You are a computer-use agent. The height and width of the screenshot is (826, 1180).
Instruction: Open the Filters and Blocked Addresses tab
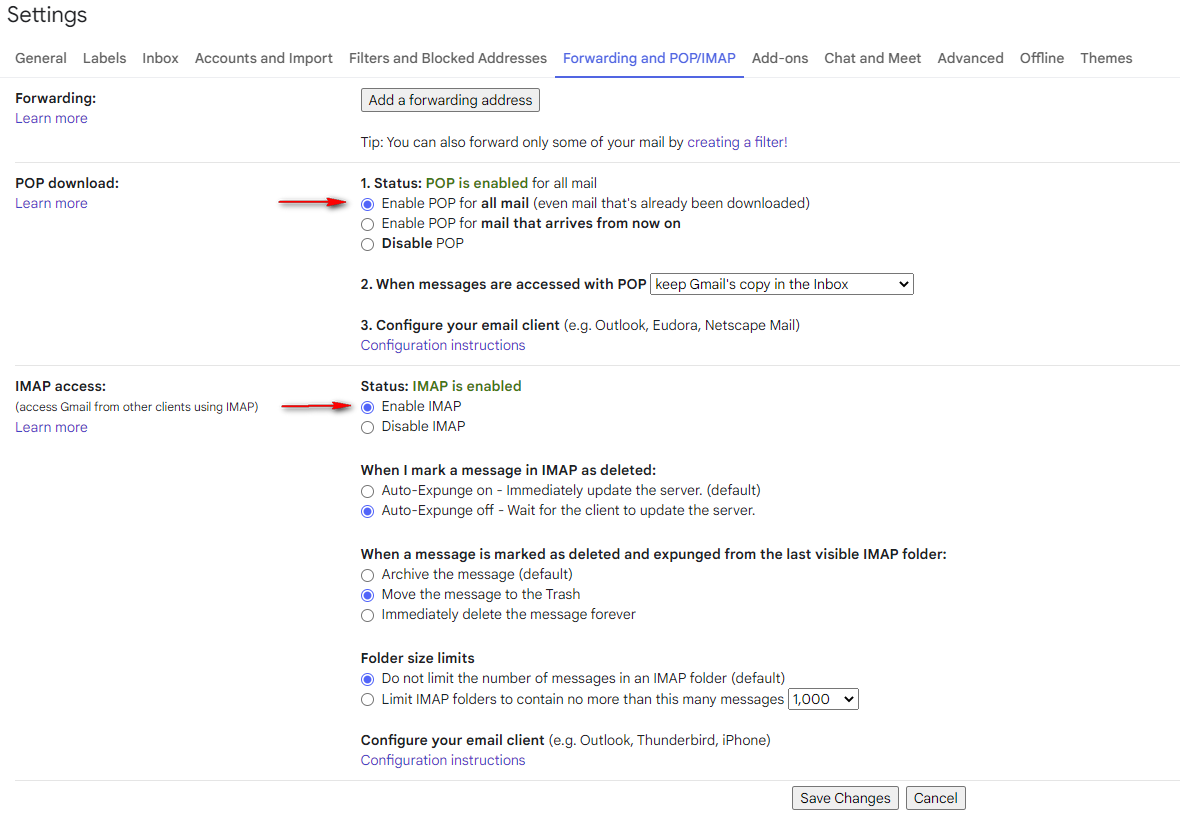[x=447, y=58]
